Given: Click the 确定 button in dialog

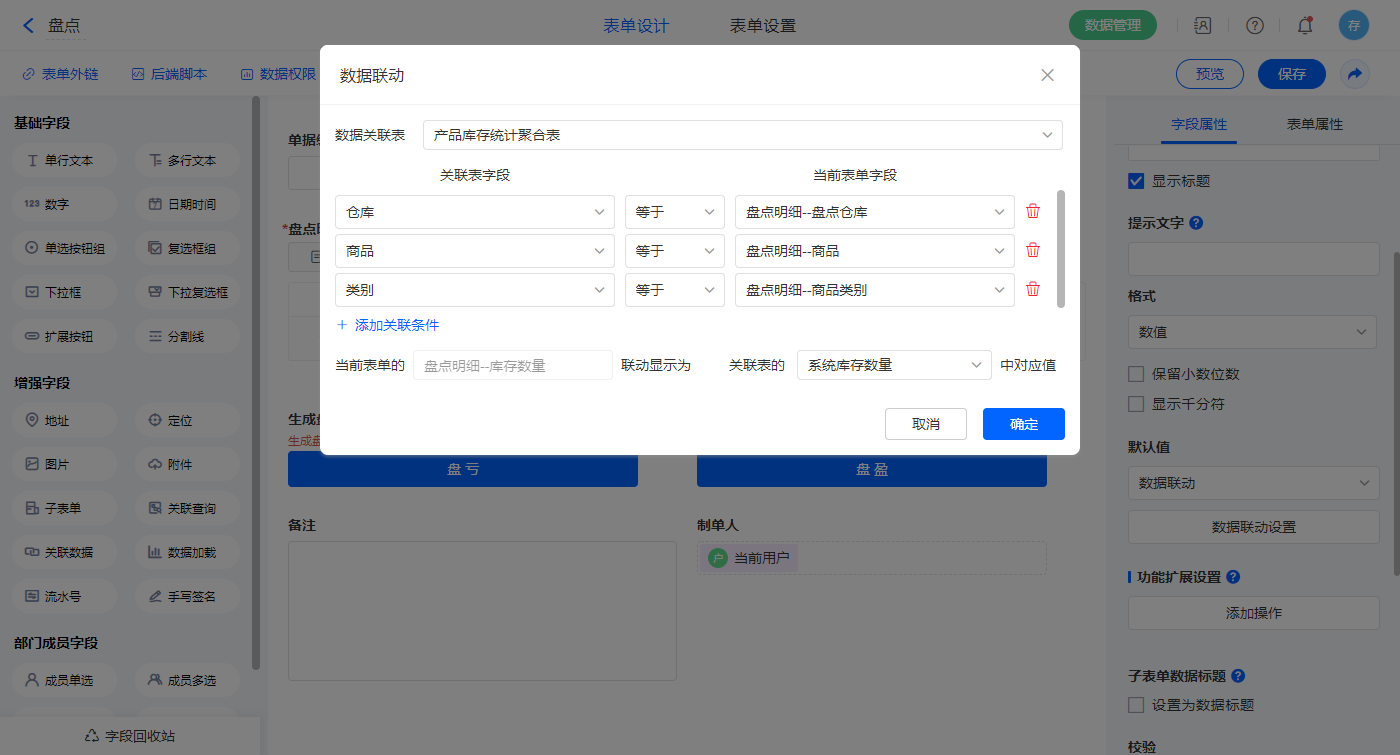Looking at the screenshot, I should pyautogui.click(x=1023, y=424).
